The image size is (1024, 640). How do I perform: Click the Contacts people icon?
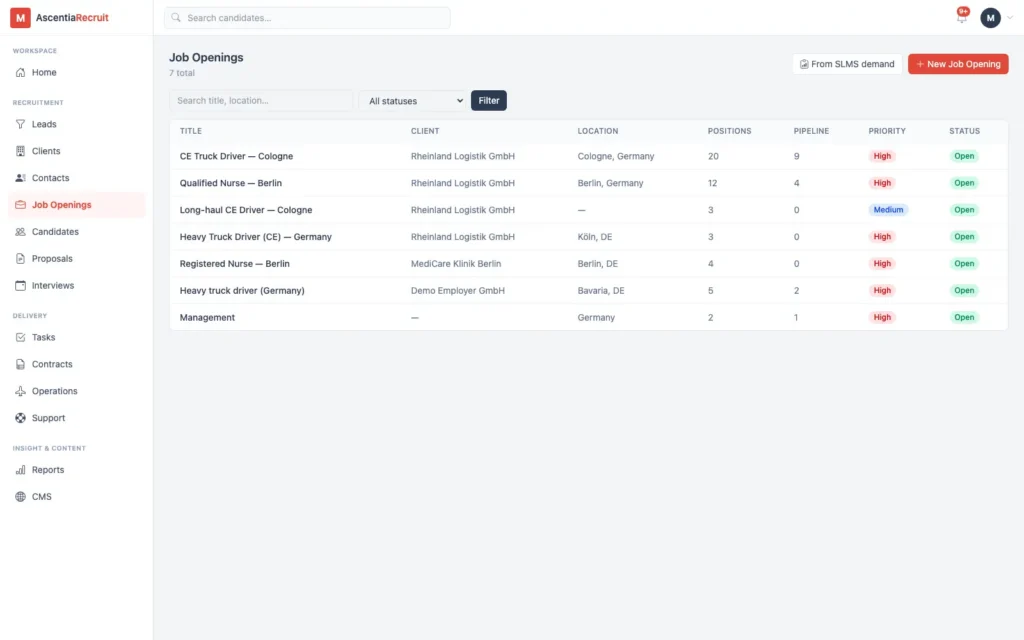[x=20, y=178]
